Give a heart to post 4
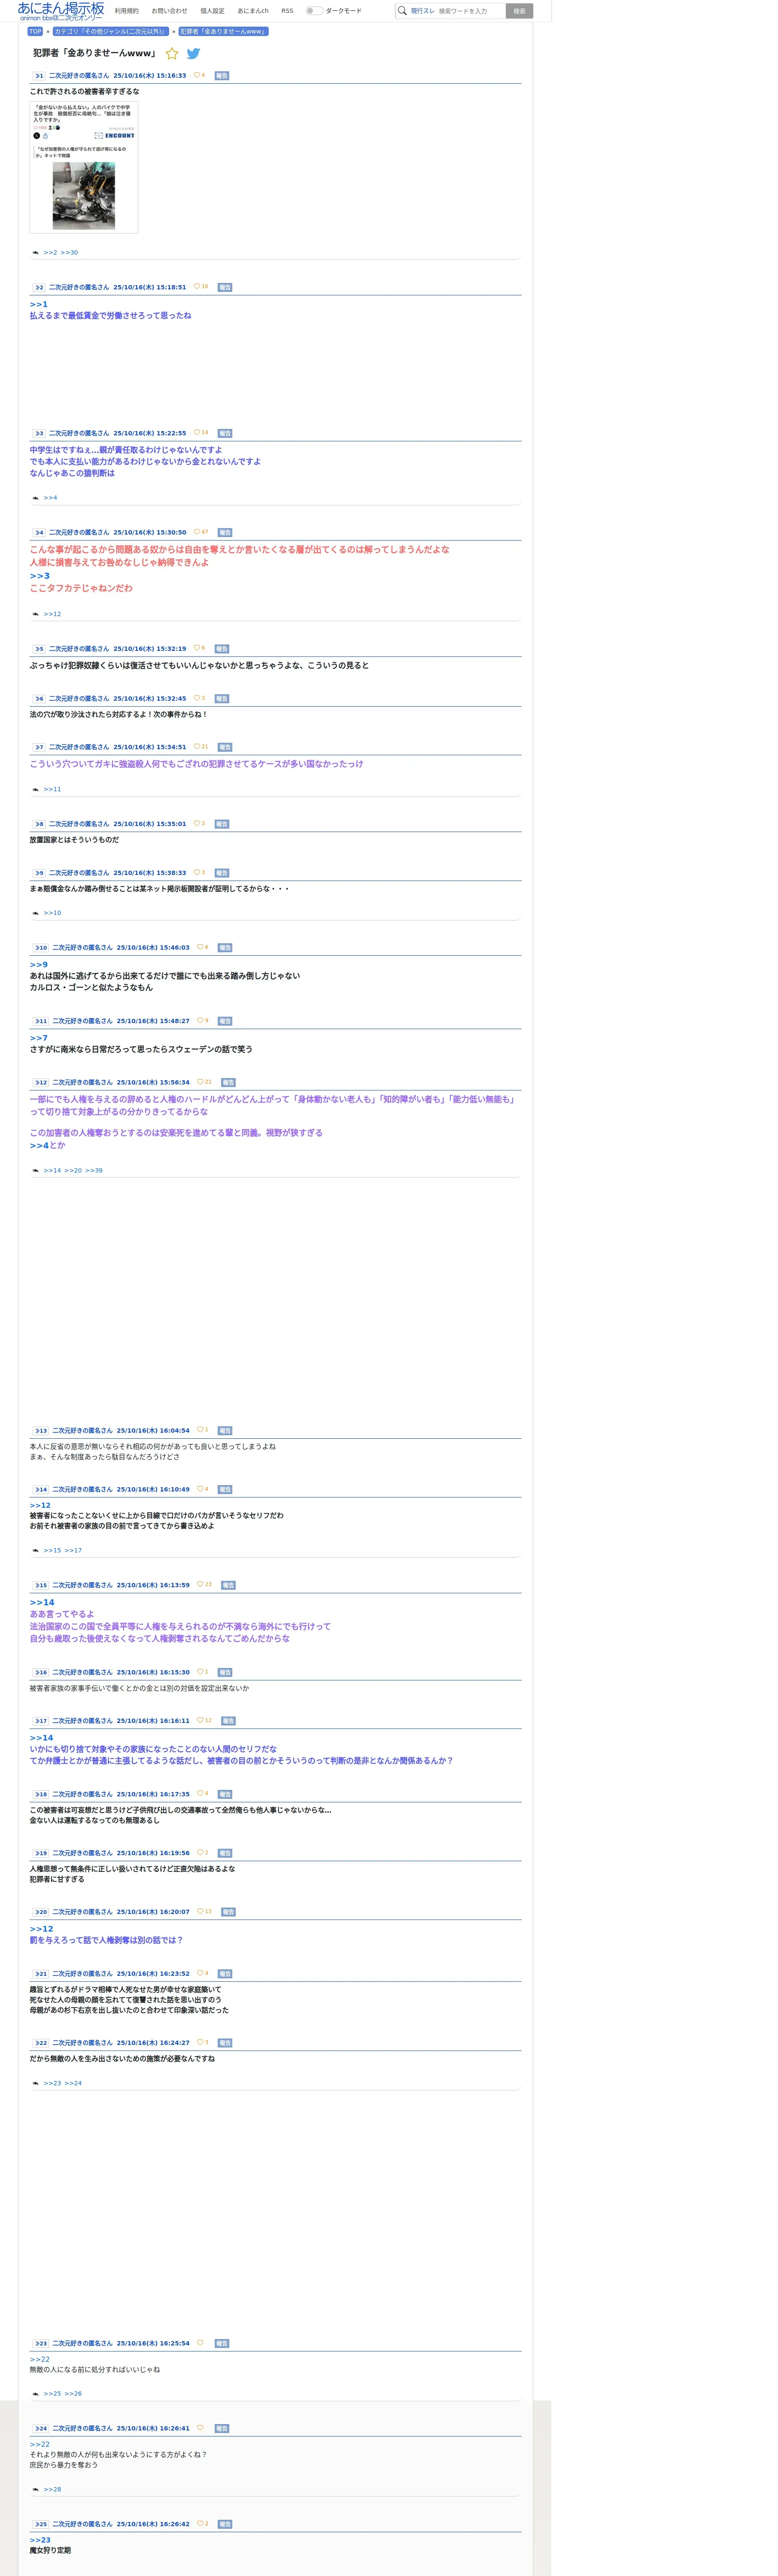 (x=197, y=532)
